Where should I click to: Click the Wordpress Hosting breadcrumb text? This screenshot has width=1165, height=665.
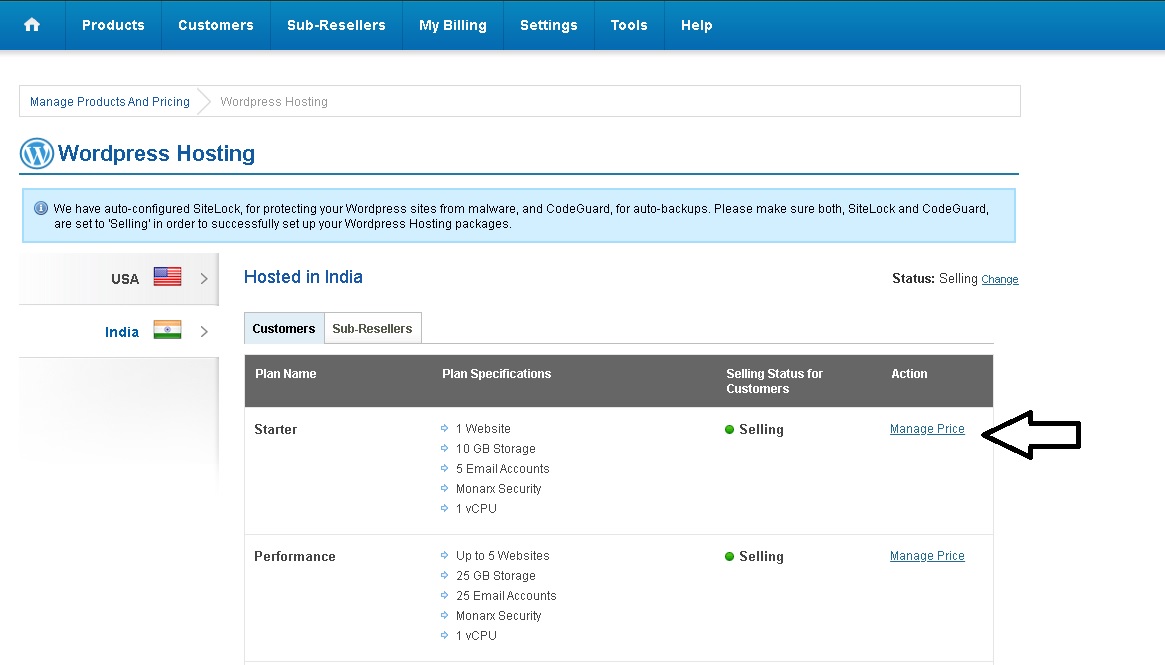[274, 102]
